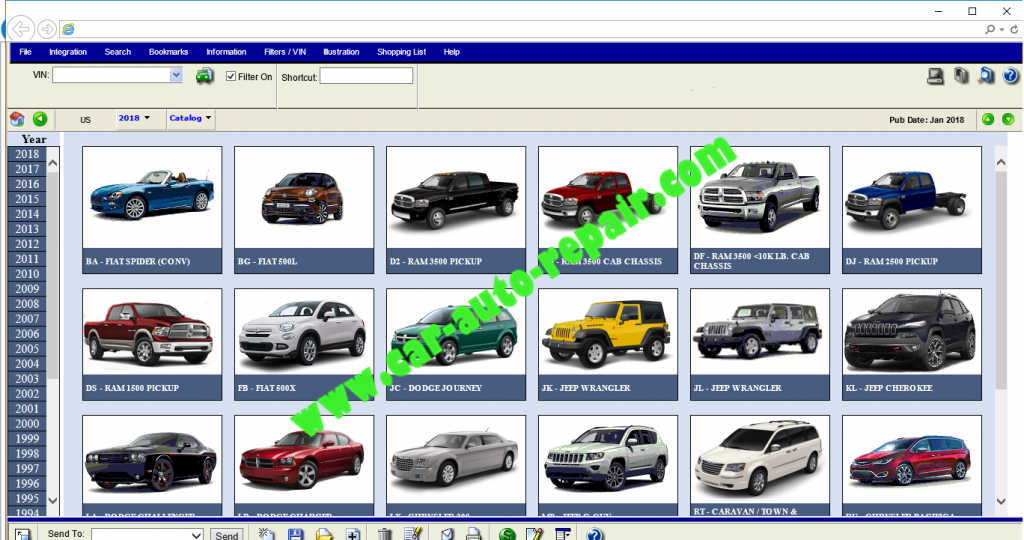1024x540 pixels.
Task: Select year 2008 in the Year list
Action: pyautogui.click(x=27, y=304)
